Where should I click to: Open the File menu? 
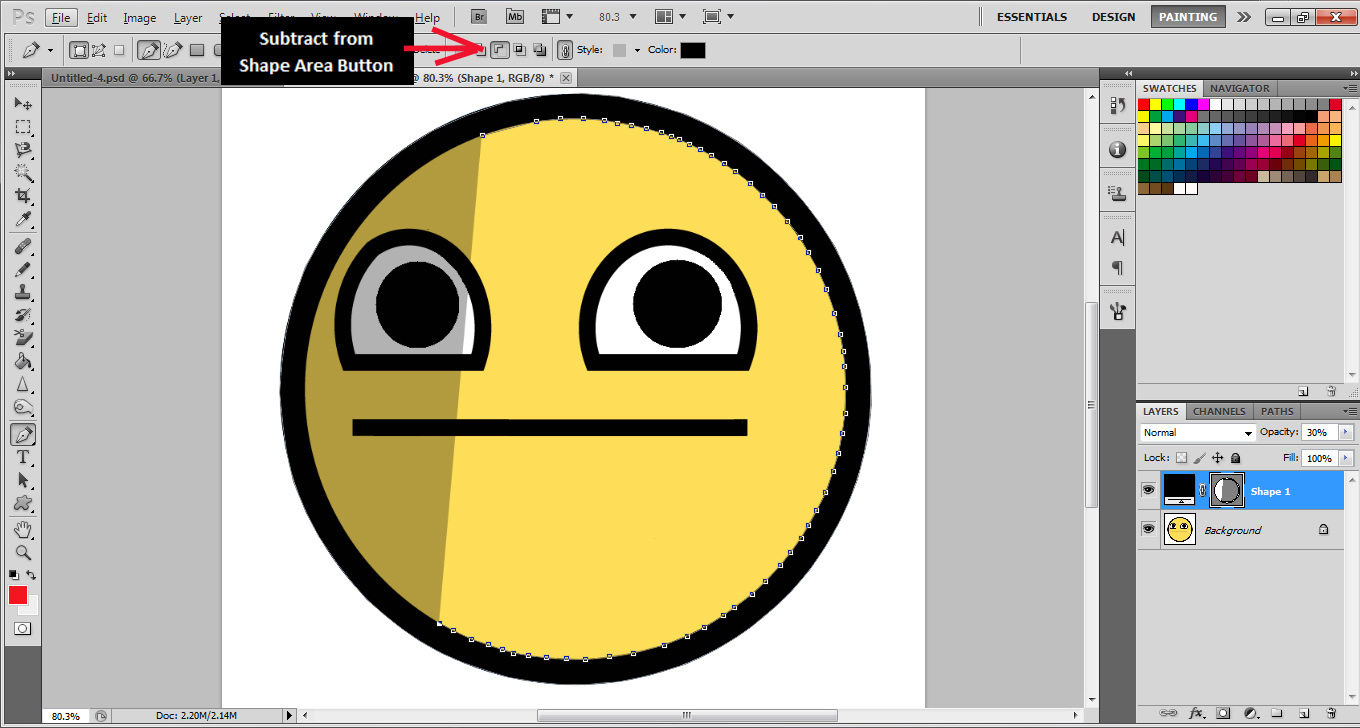[x=61, y=18]
